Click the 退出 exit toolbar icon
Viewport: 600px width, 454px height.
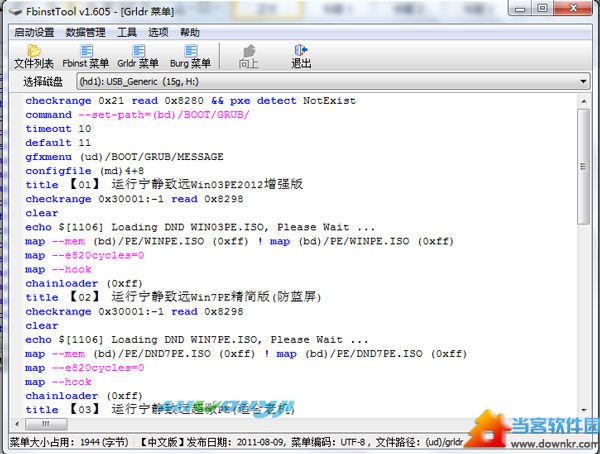(x=301, y=57)
